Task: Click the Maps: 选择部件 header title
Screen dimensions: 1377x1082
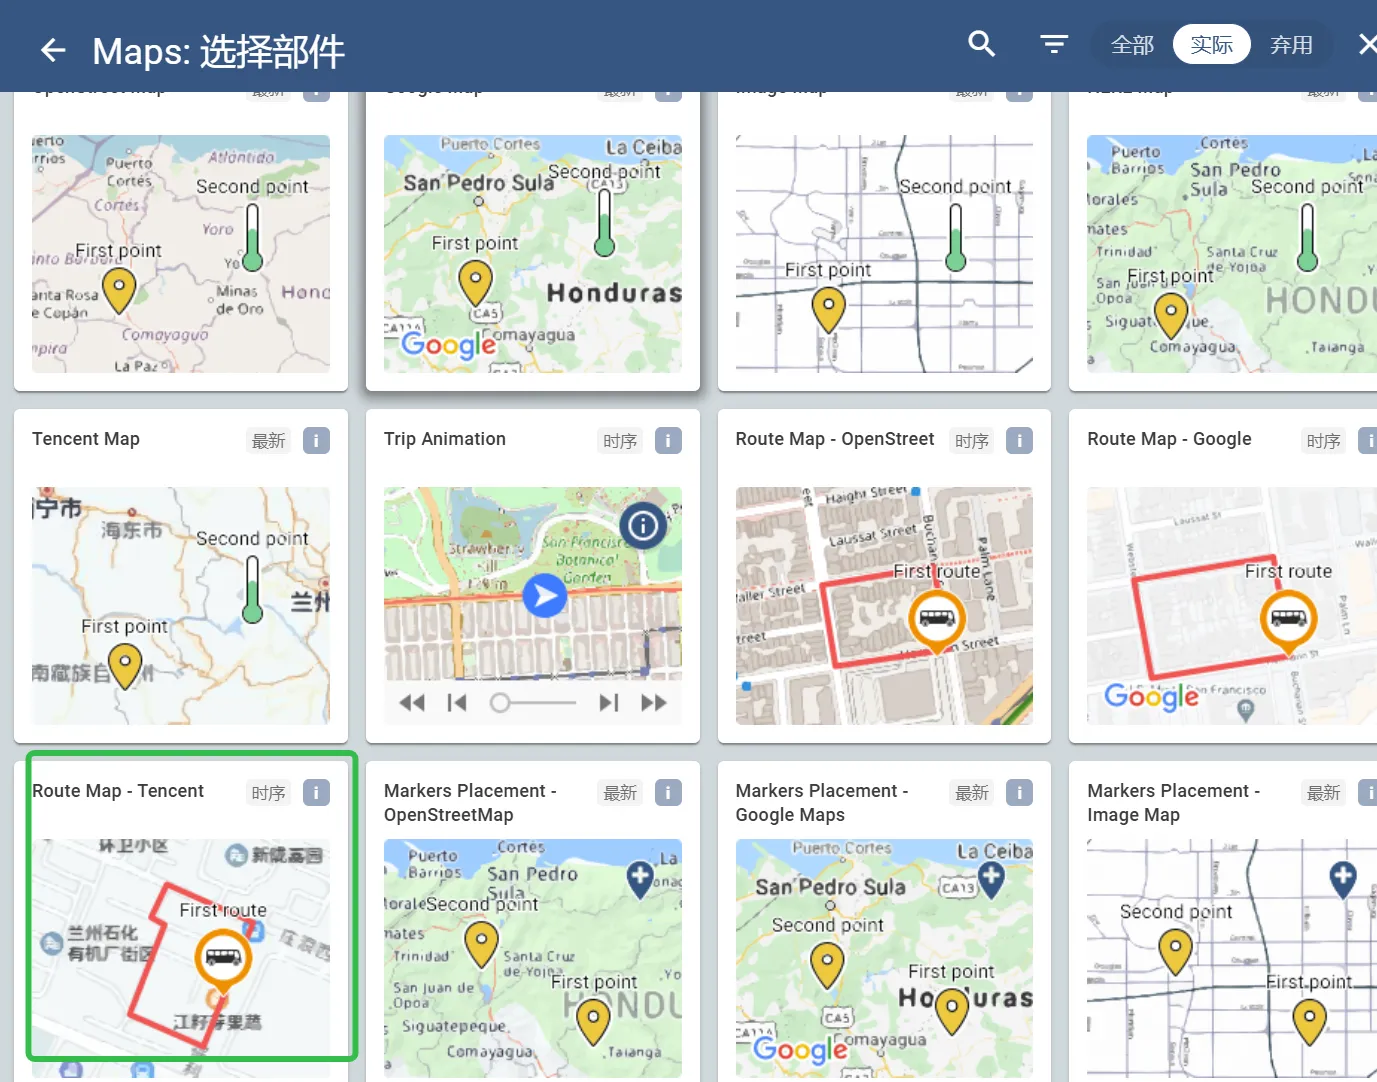Action: pos(218,51)
